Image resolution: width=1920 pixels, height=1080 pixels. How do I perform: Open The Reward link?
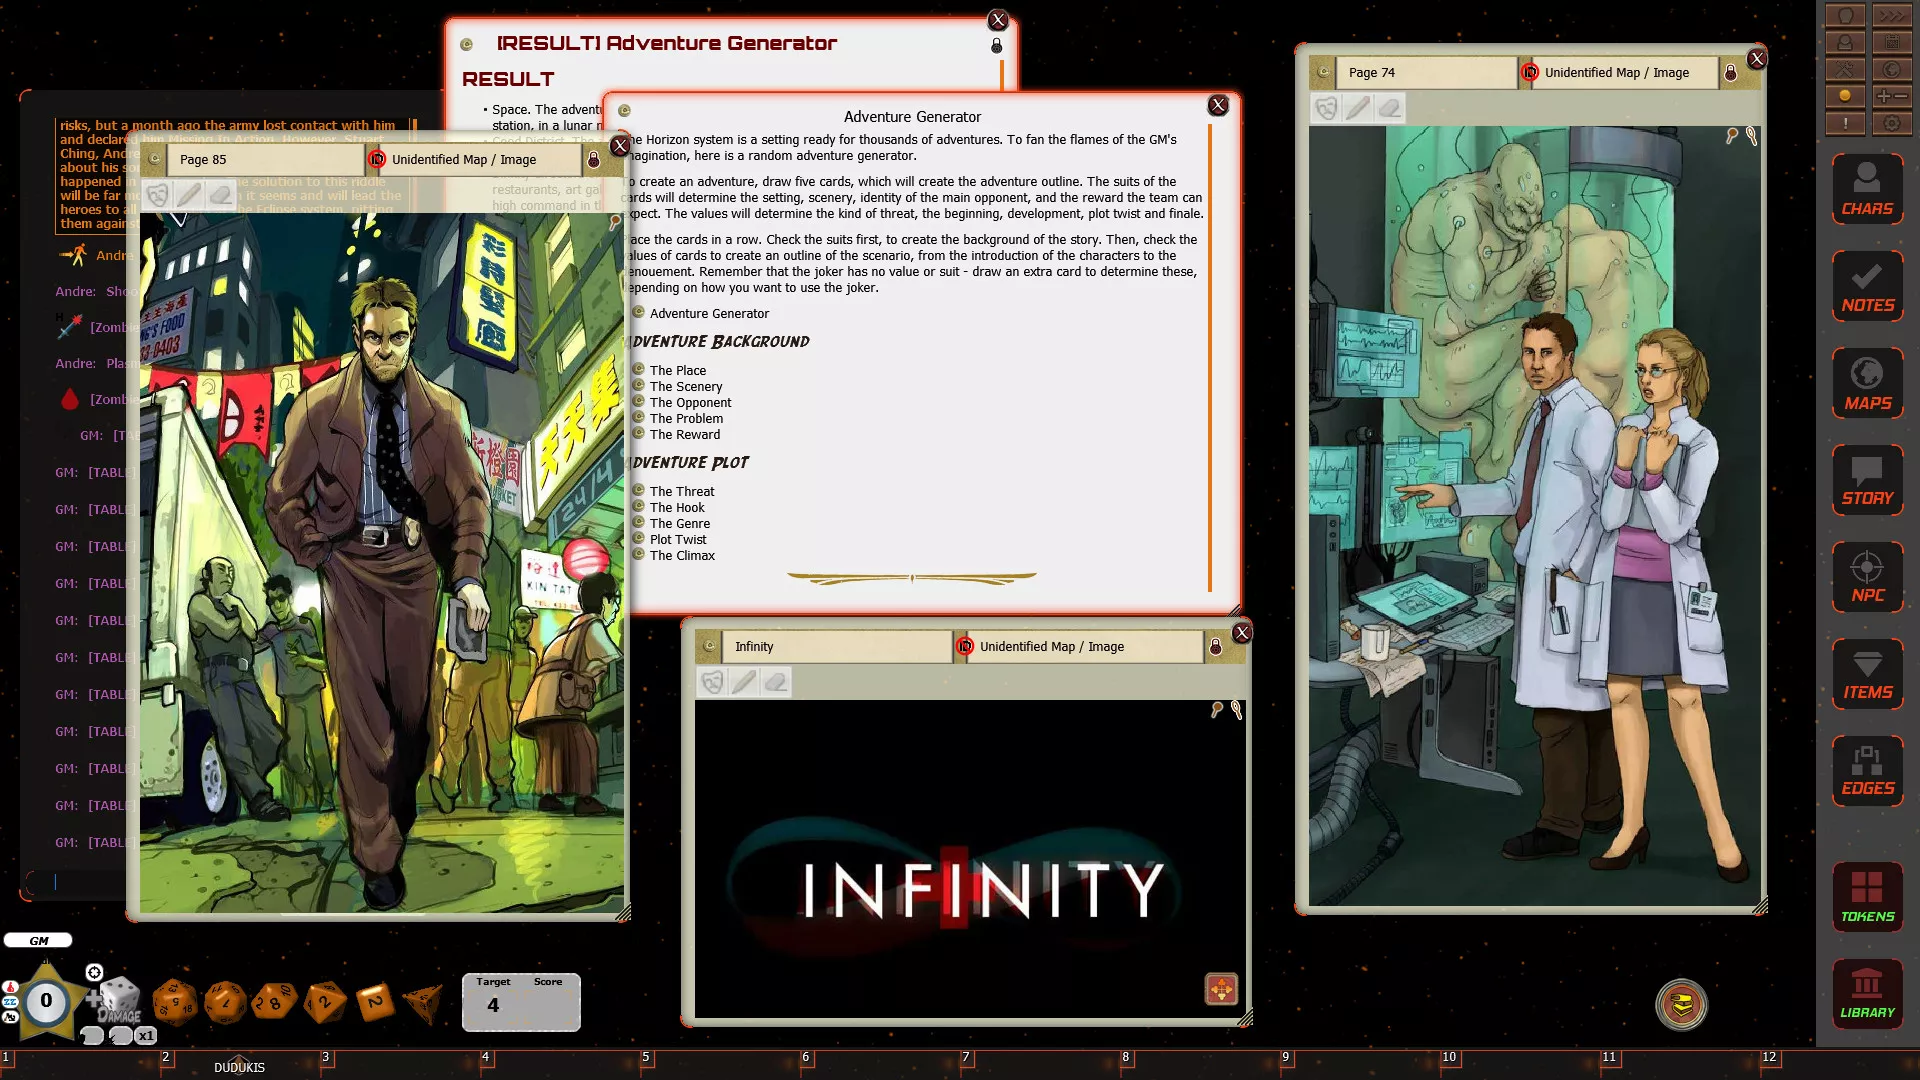coord(685,434)
